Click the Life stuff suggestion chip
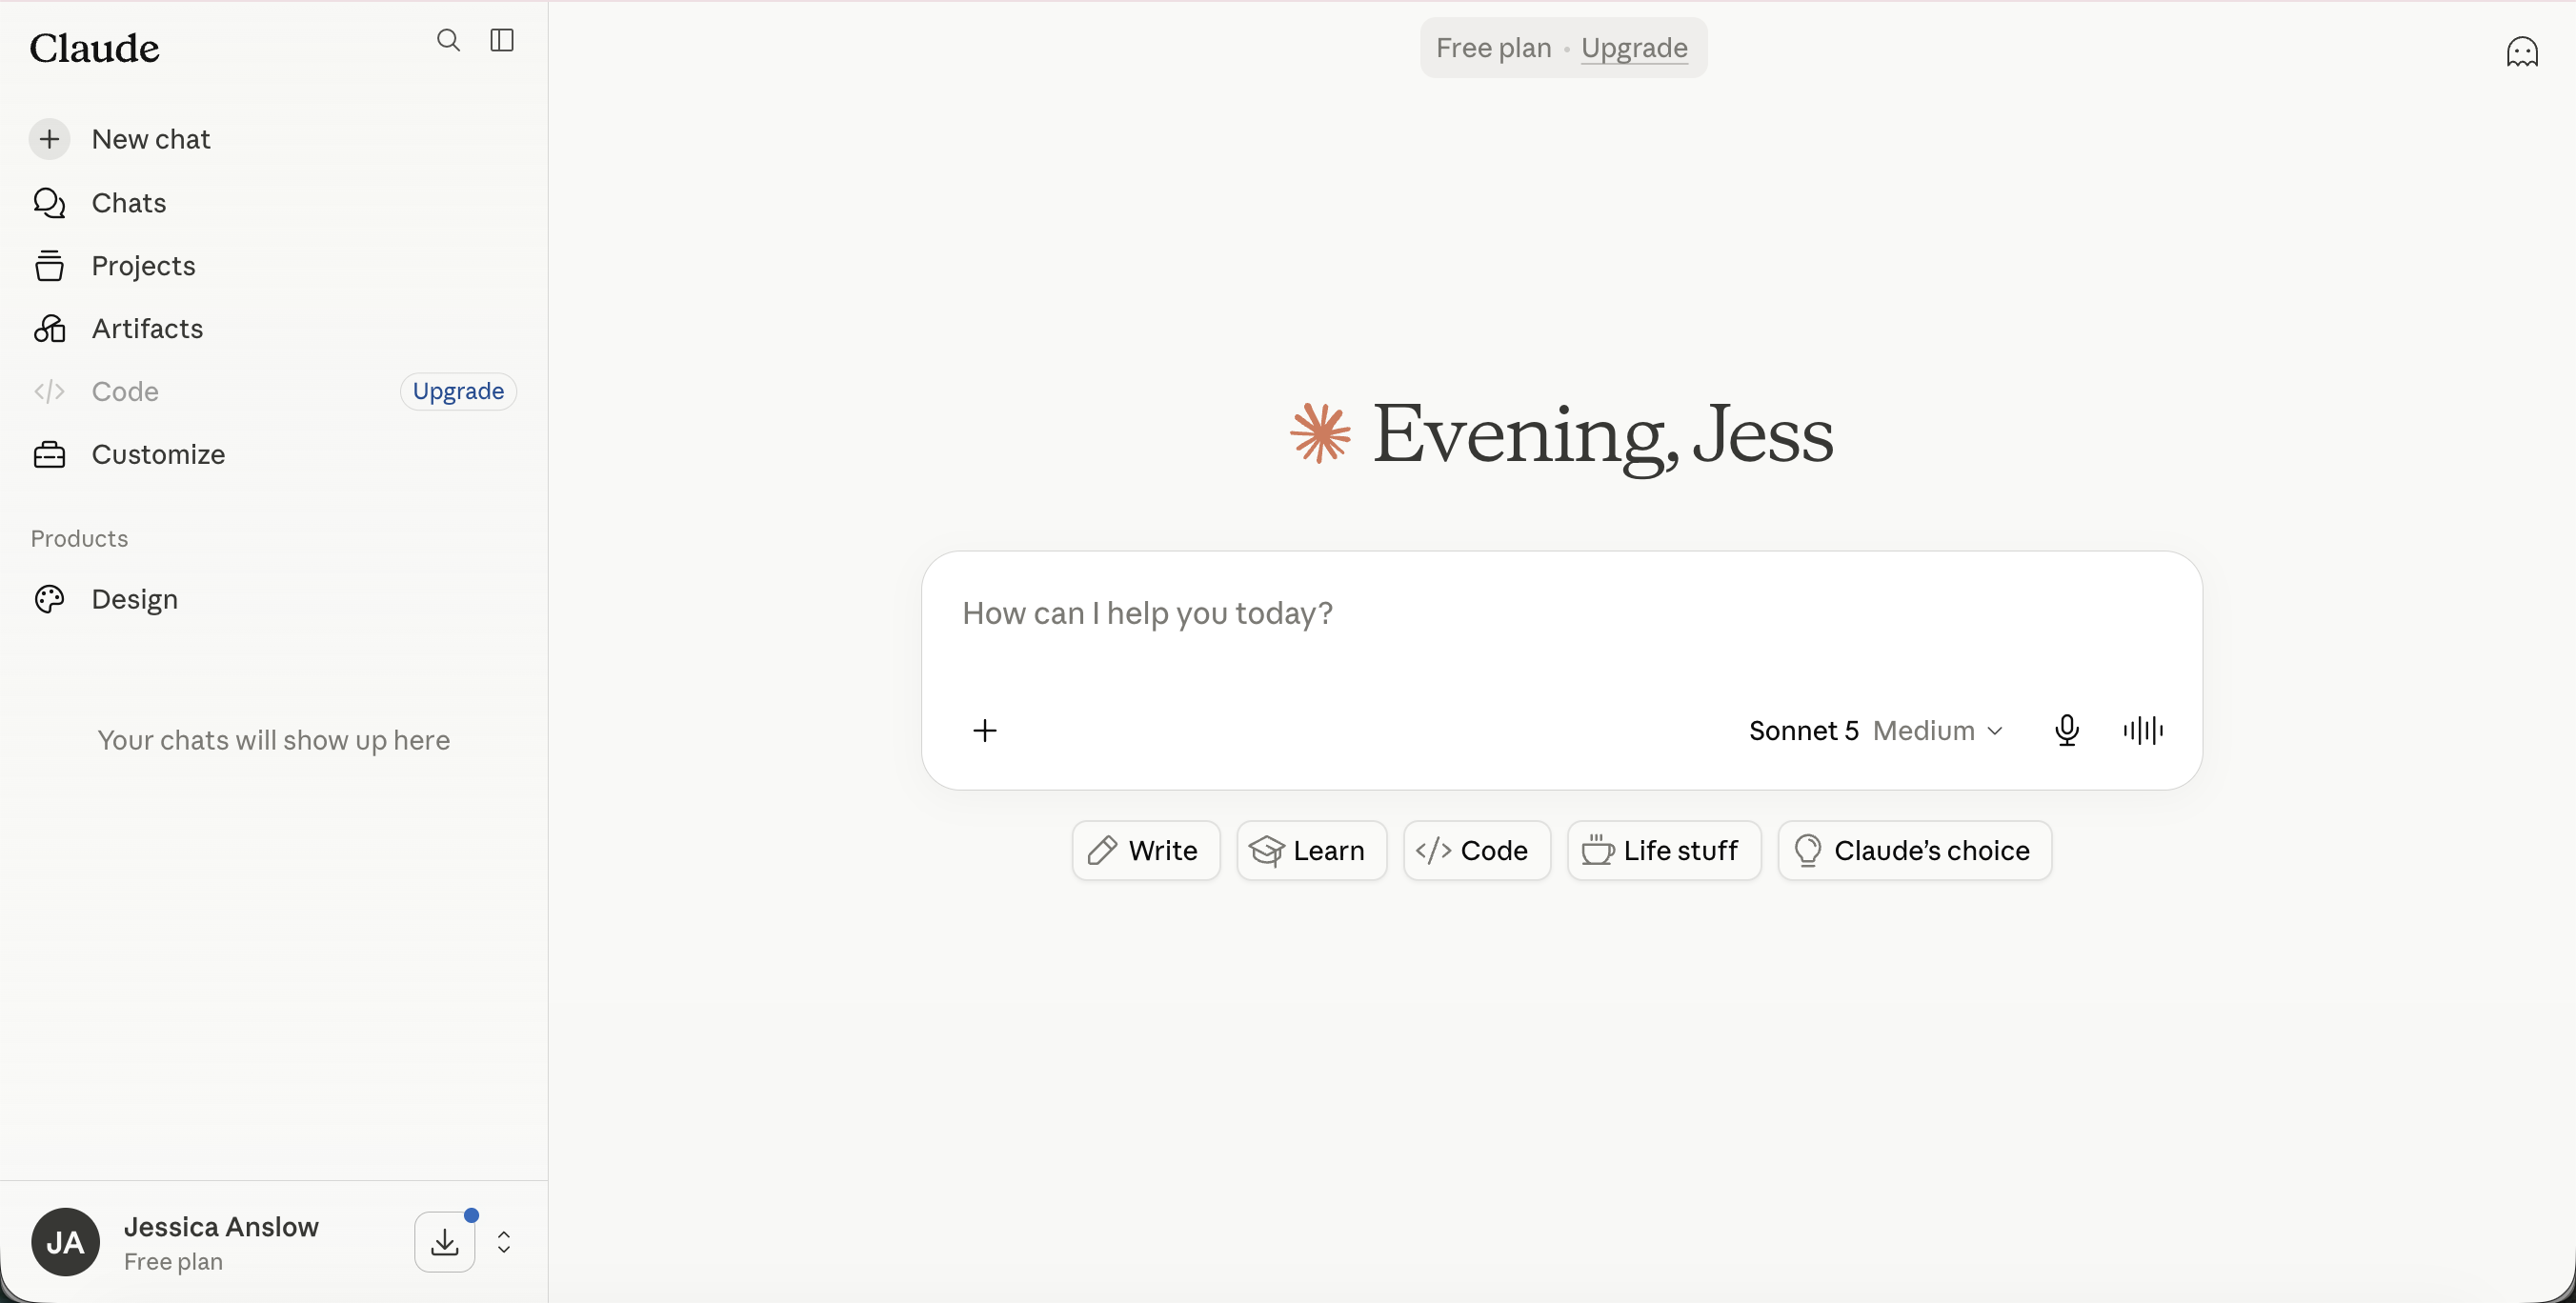 pyautogui.click(x=1664, y=851)
